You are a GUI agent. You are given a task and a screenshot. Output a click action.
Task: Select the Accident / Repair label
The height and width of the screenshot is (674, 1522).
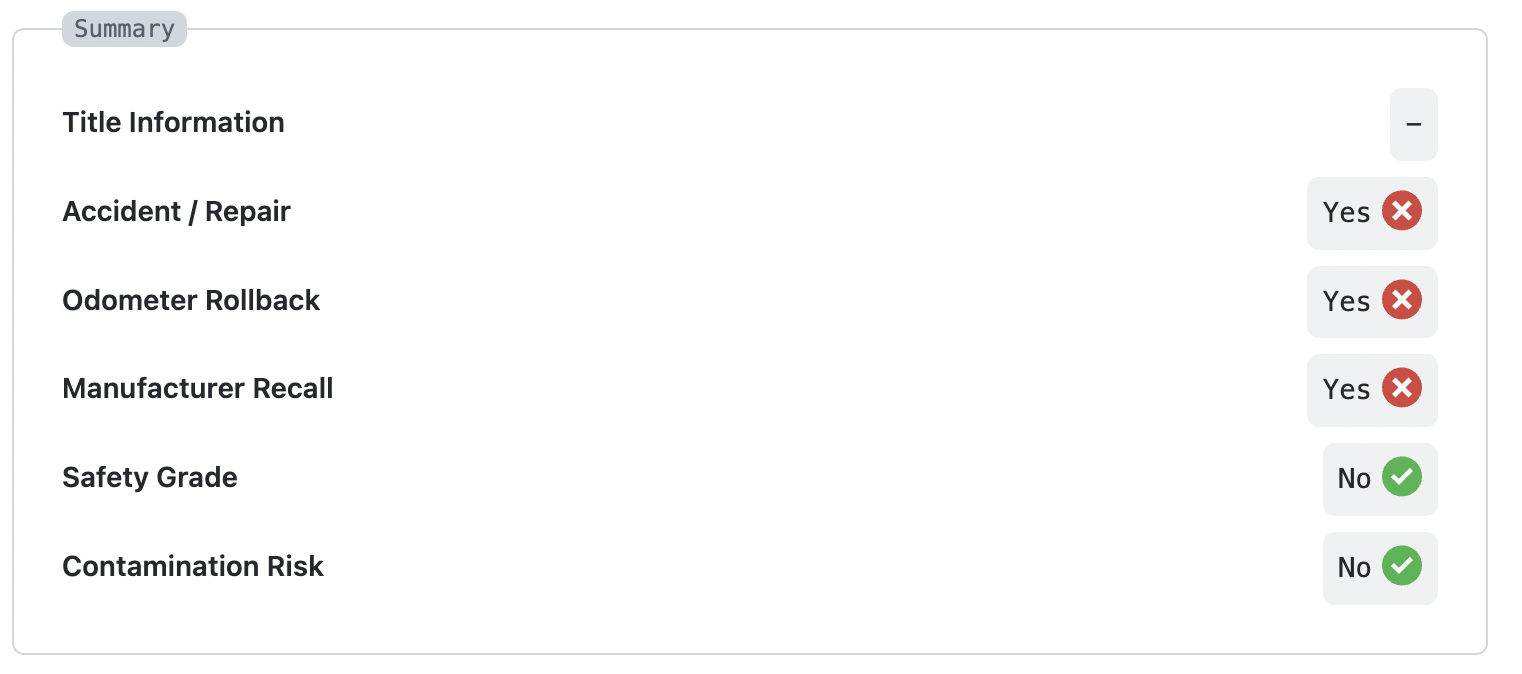(x=176, y=212)
